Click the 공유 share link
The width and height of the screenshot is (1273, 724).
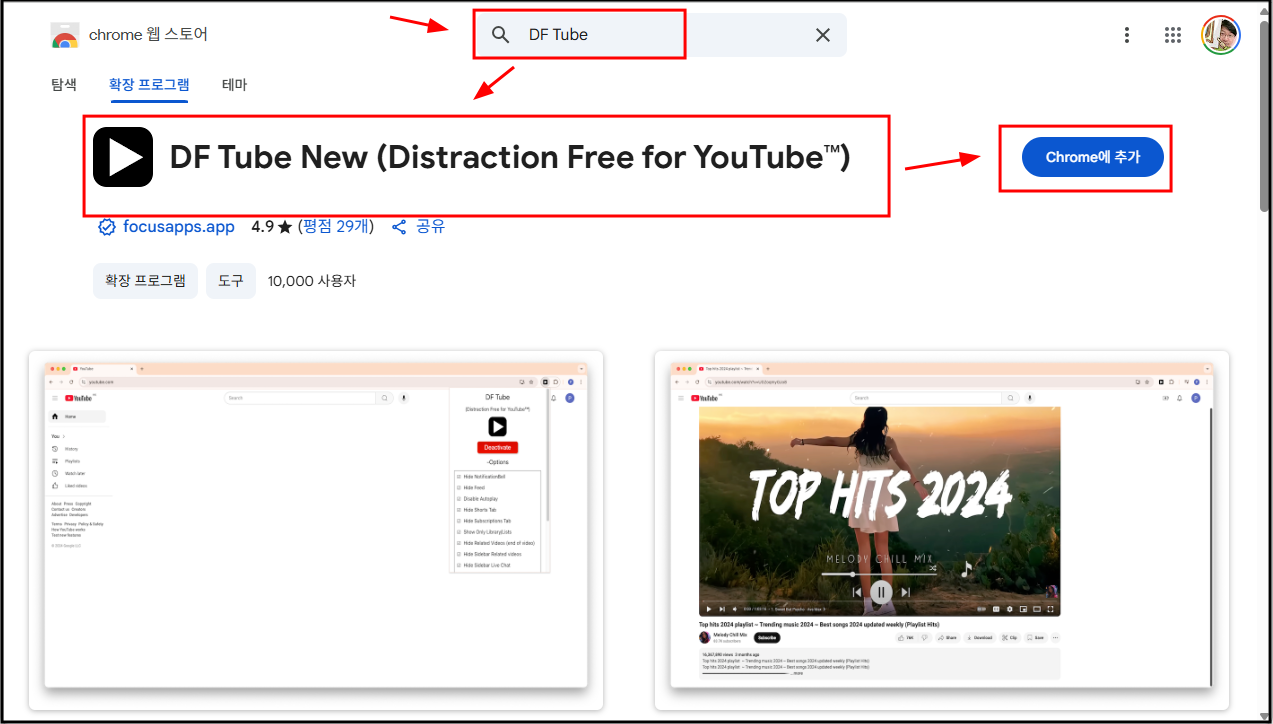tap(430, 227)
